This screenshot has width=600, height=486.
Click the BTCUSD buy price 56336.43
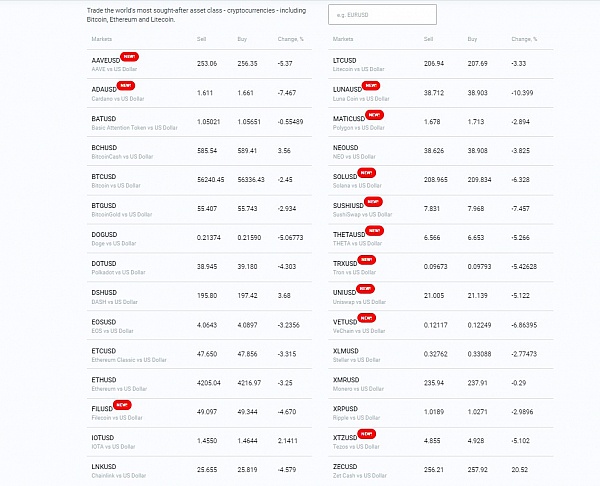pyautogui.click(x=254, y=178)
